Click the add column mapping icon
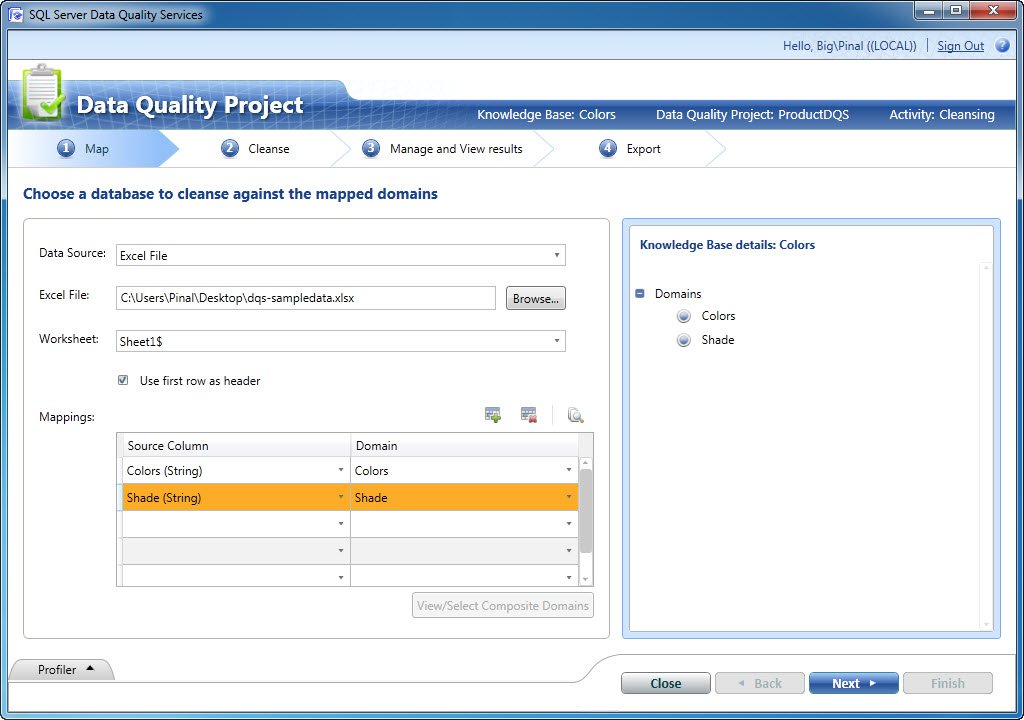This screenshot has width=1024, height=720. point(493,415)
